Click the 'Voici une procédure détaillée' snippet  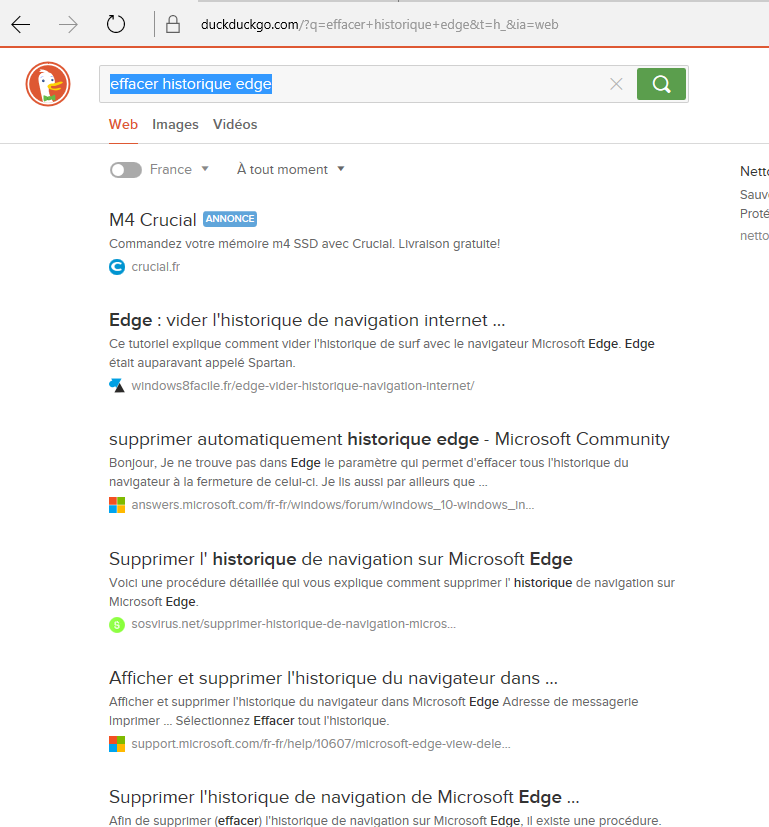tap(392, 592)
